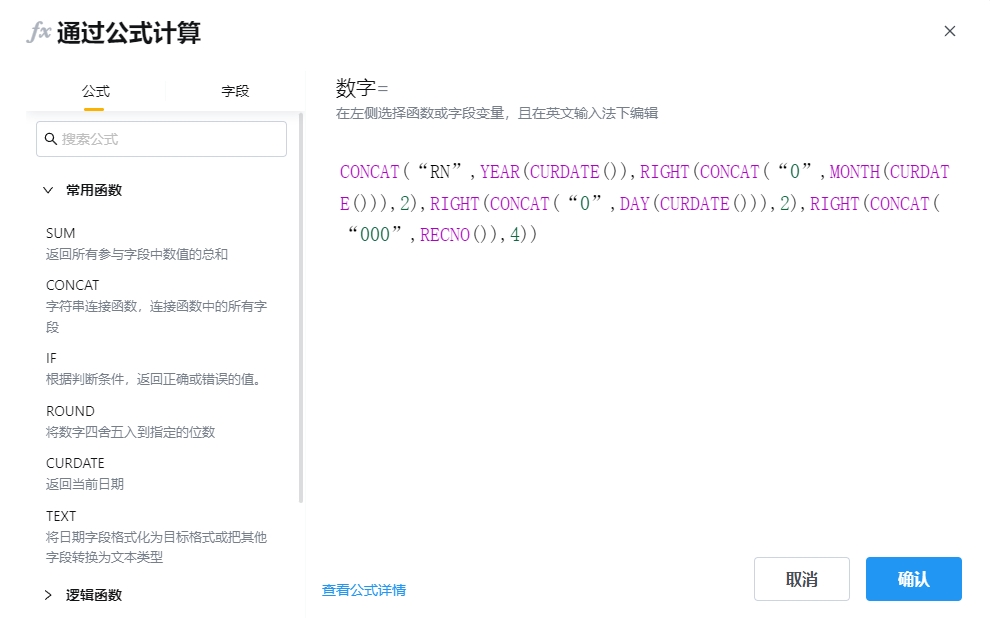Viewport: 990px width, 618px height.
Task: Choose the IF function
Action: point(52,358)
